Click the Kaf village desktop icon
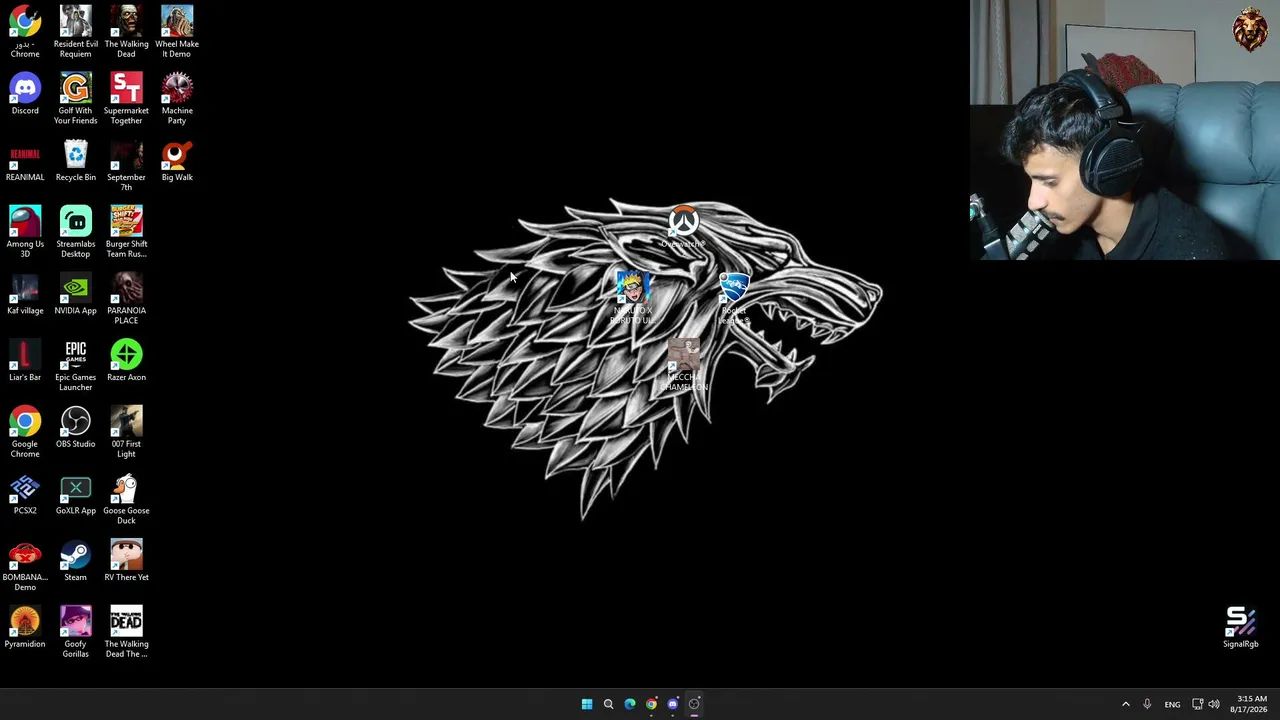Viewport: 1280px width, 720px height. pyautogui.click(x=25, y=294)
